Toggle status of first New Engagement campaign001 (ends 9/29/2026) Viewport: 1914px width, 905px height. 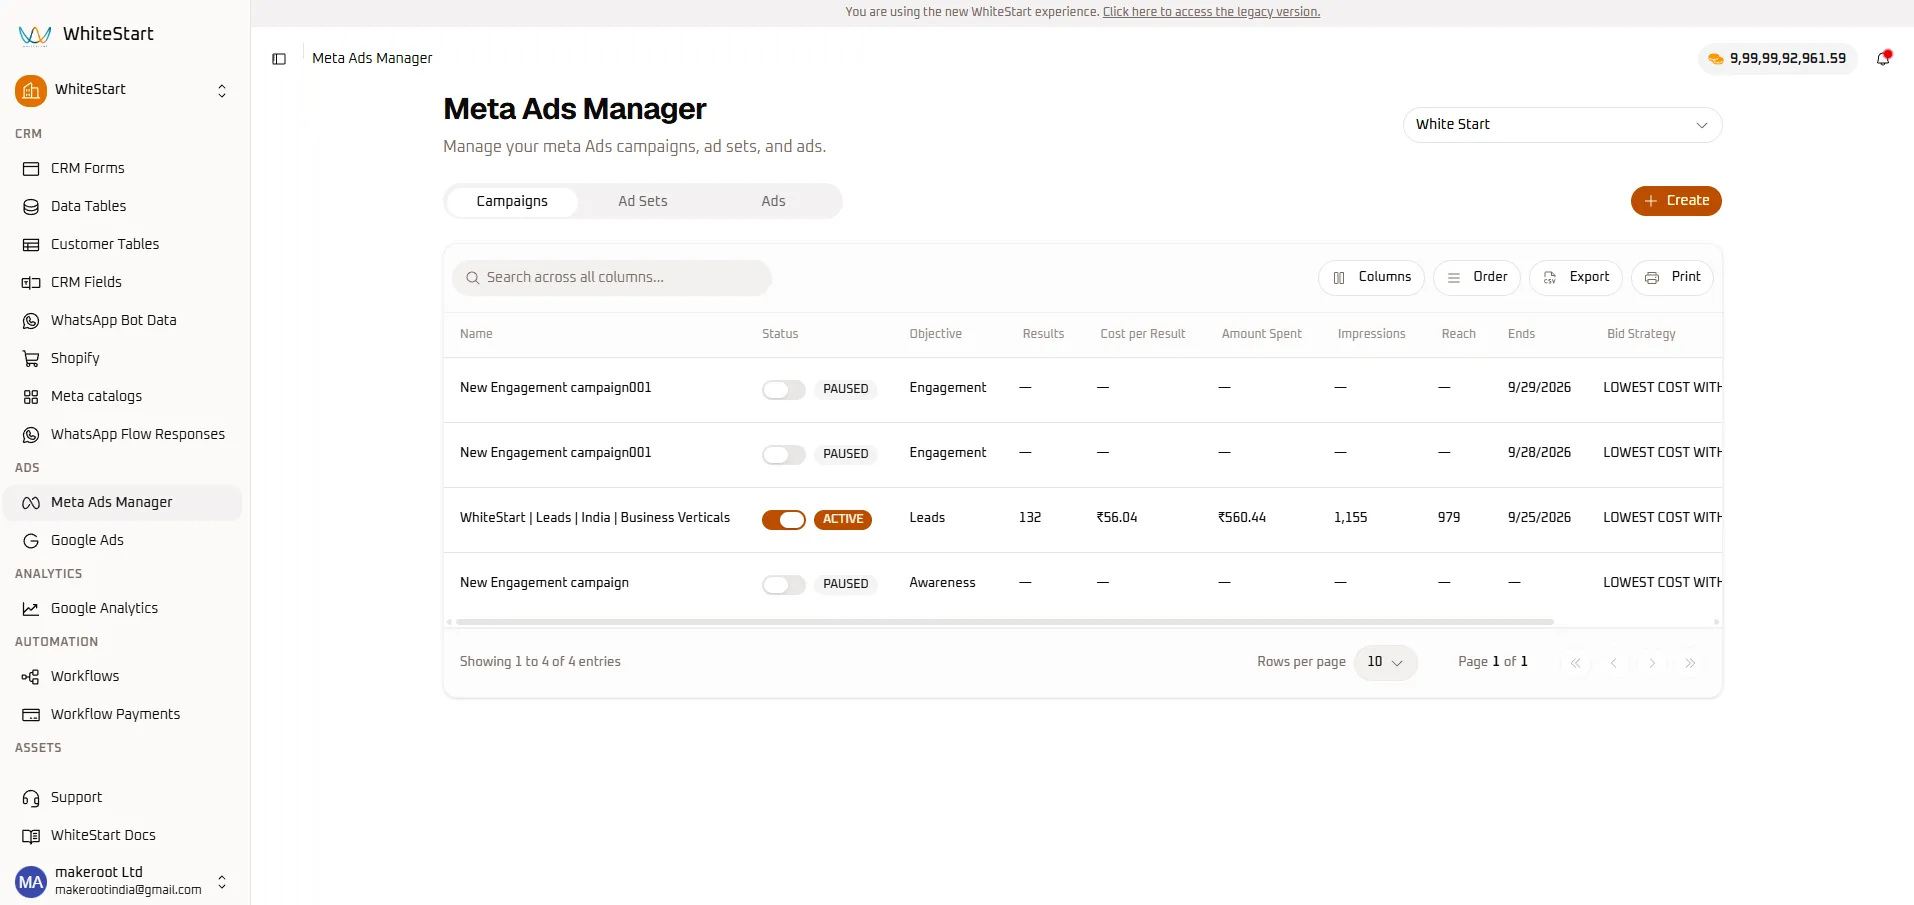[784, 390]
